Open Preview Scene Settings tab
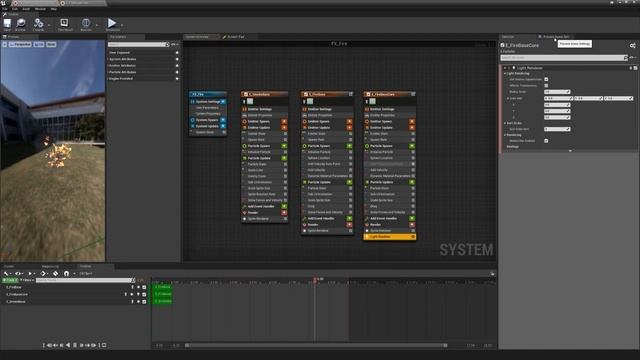The image size is (640, 360). [555, 37]
